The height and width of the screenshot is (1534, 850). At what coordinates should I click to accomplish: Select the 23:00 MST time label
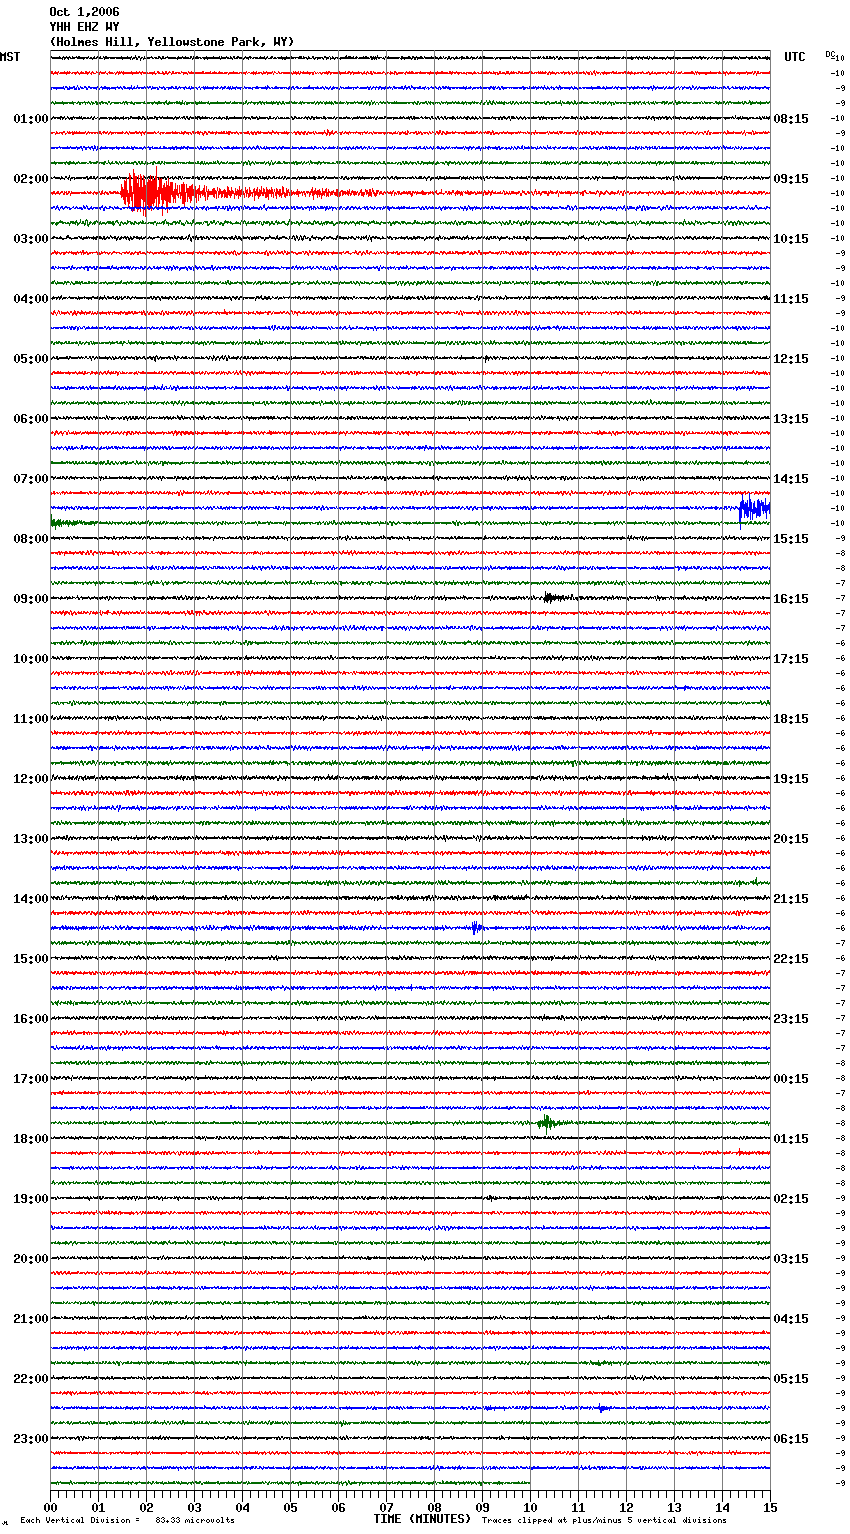[31, 1439]
